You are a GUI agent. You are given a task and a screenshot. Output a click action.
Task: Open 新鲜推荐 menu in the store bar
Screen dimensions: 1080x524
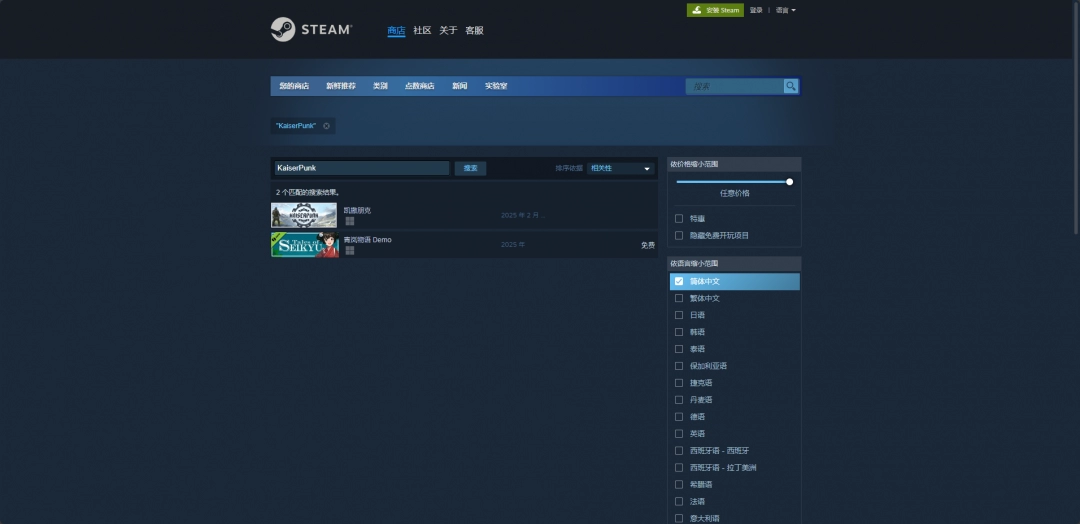click(x=341, y=86)
